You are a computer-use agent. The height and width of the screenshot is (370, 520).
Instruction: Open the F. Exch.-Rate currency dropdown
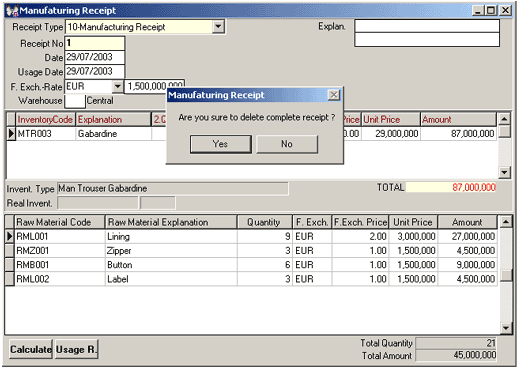117,87
